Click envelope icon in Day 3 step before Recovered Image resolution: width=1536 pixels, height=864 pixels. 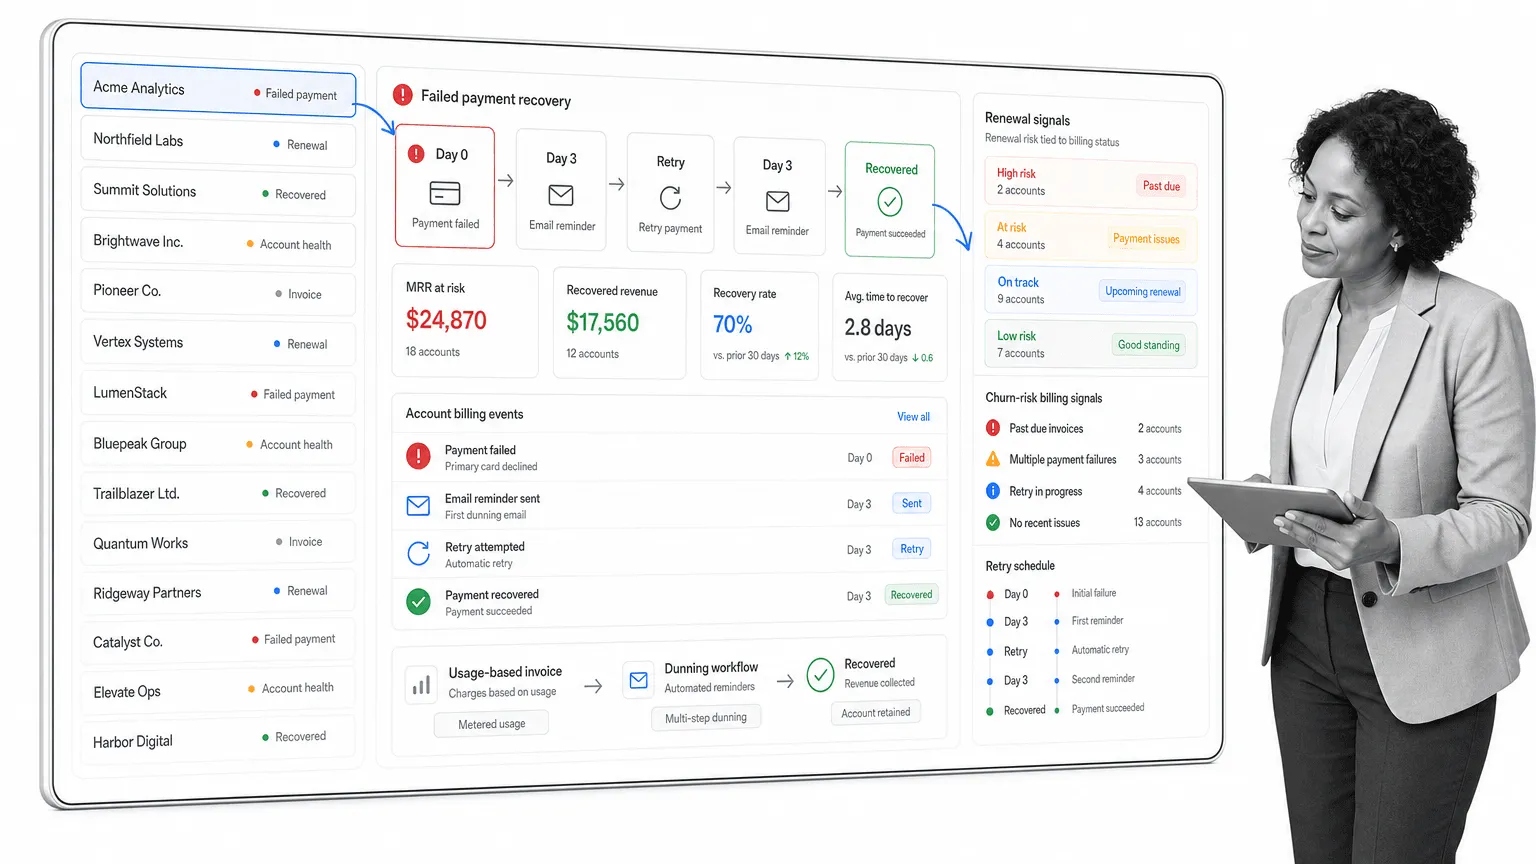777,201
